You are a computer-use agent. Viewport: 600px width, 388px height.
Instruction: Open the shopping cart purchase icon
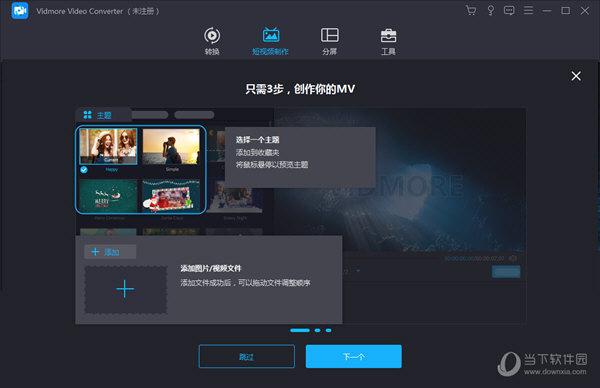(471, 10)
